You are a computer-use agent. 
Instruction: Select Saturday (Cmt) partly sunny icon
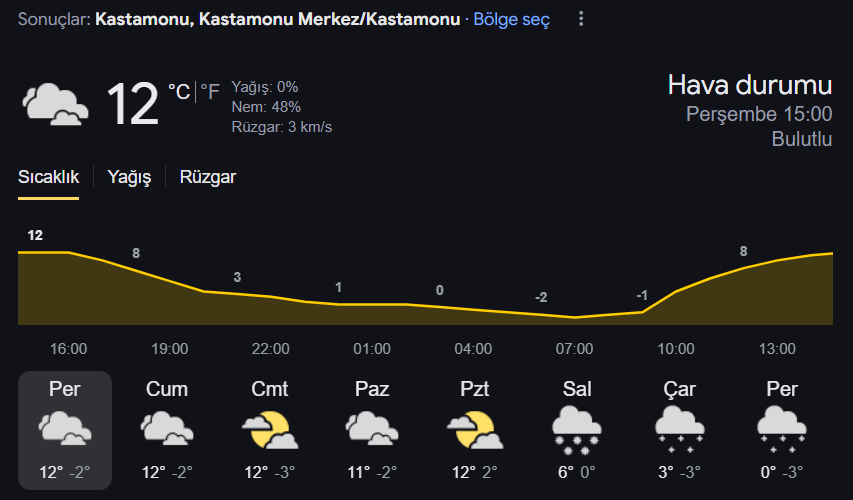pyautogui.click(x=270, y=430)
